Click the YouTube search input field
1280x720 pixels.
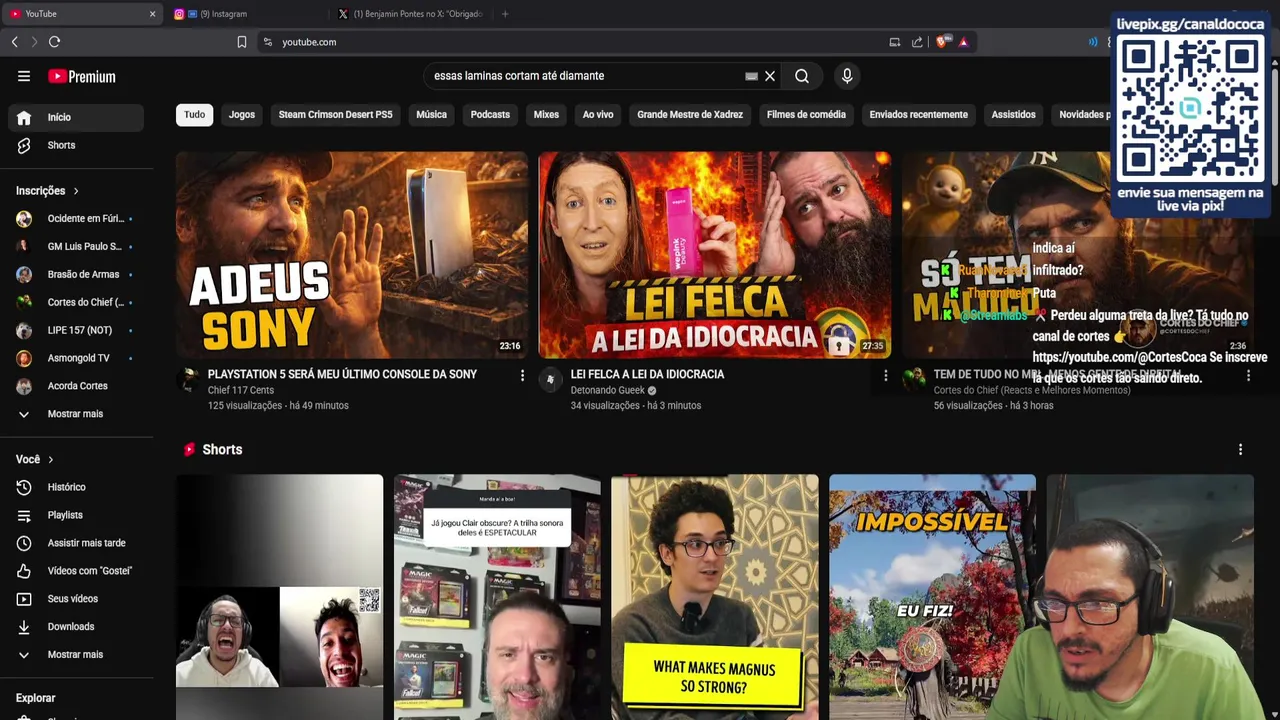(588, 76)
